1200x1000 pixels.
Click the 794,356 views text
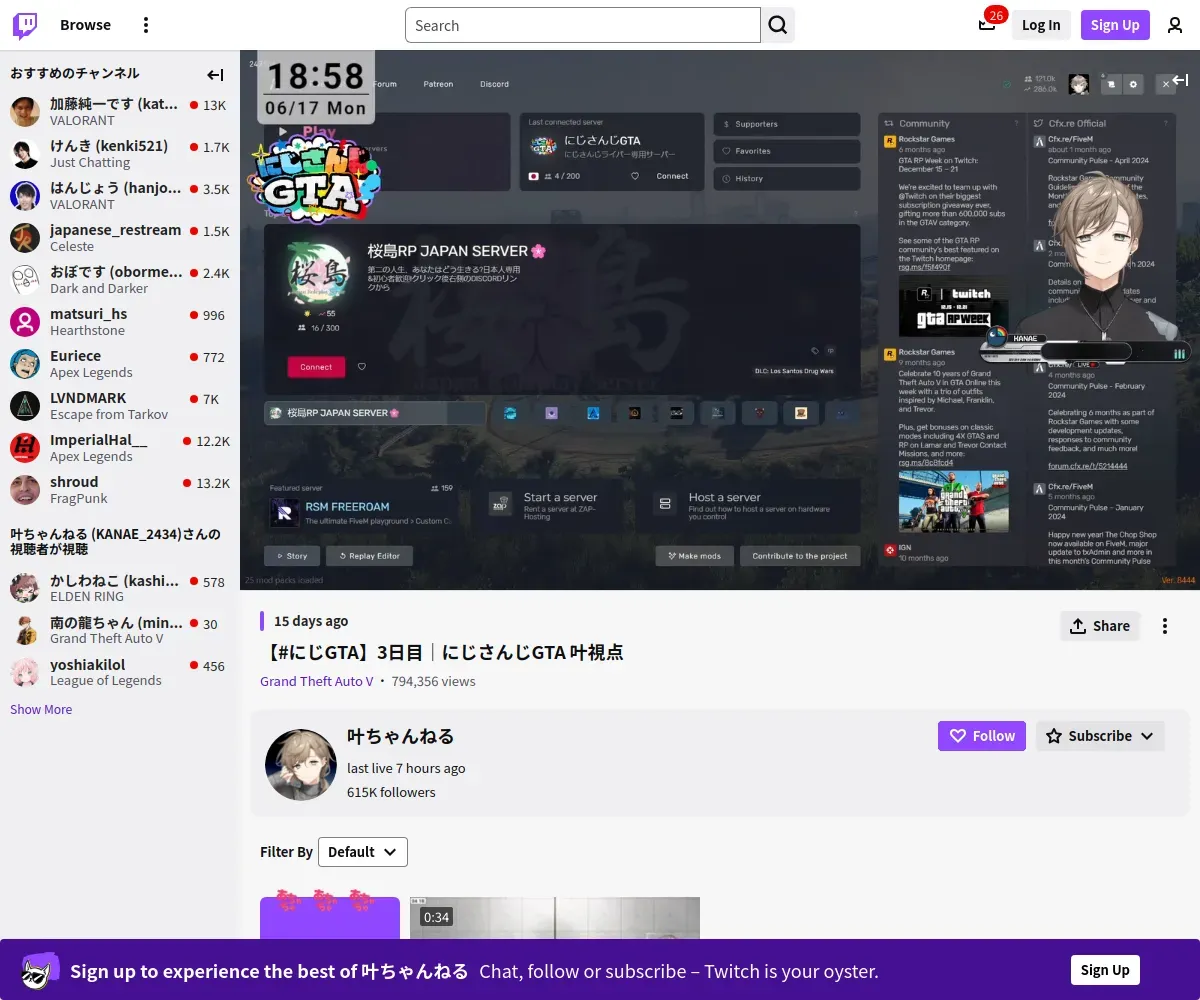pyautogui.click(x=433, y=681)
